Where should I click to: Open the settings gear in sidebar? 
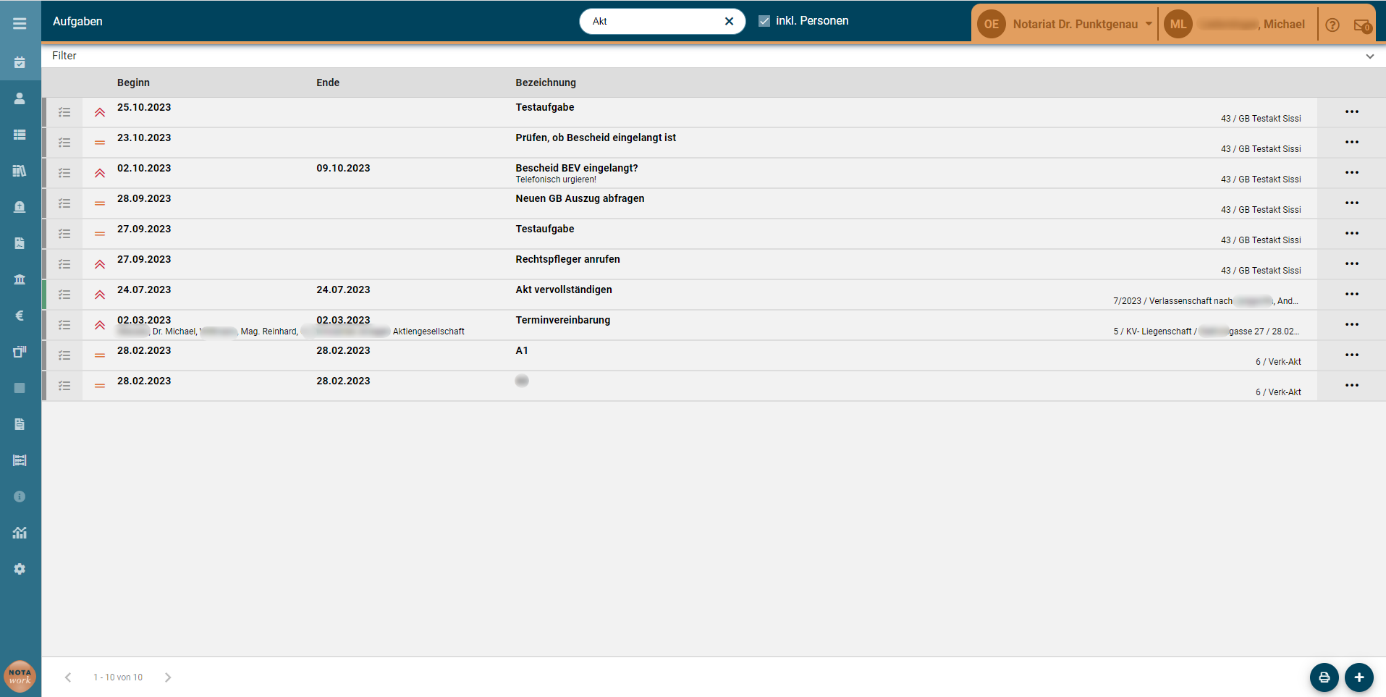click(x=19, y=569)
